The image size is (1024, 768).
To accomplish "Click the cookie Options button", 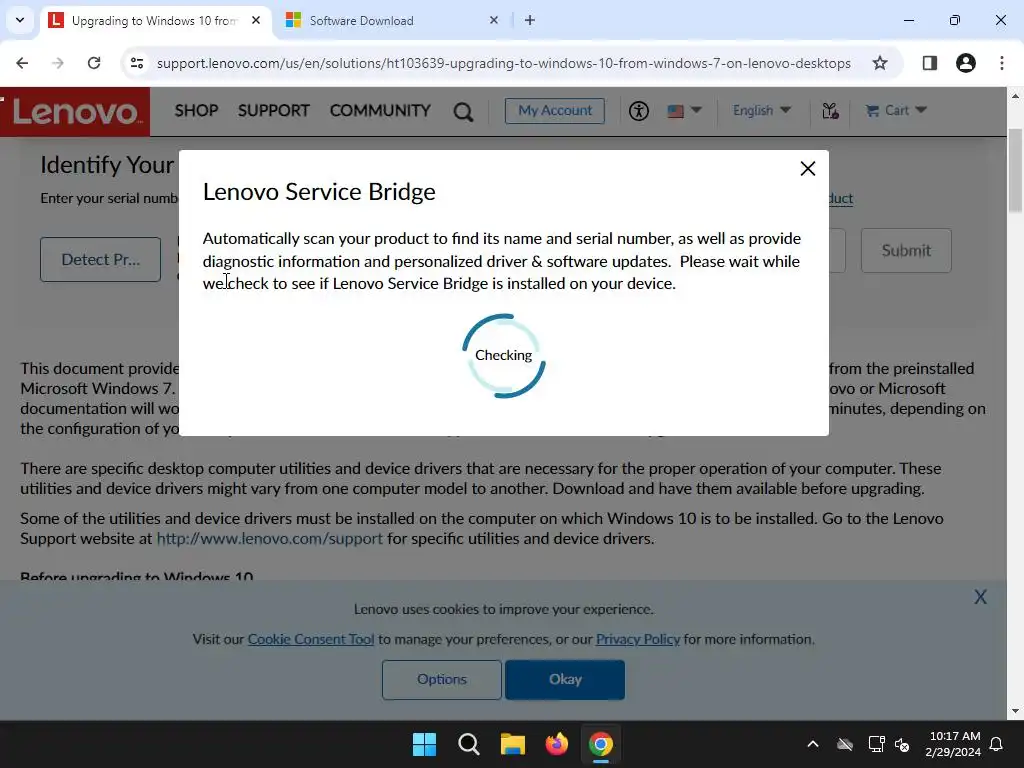I will click(x=441, y=679).
